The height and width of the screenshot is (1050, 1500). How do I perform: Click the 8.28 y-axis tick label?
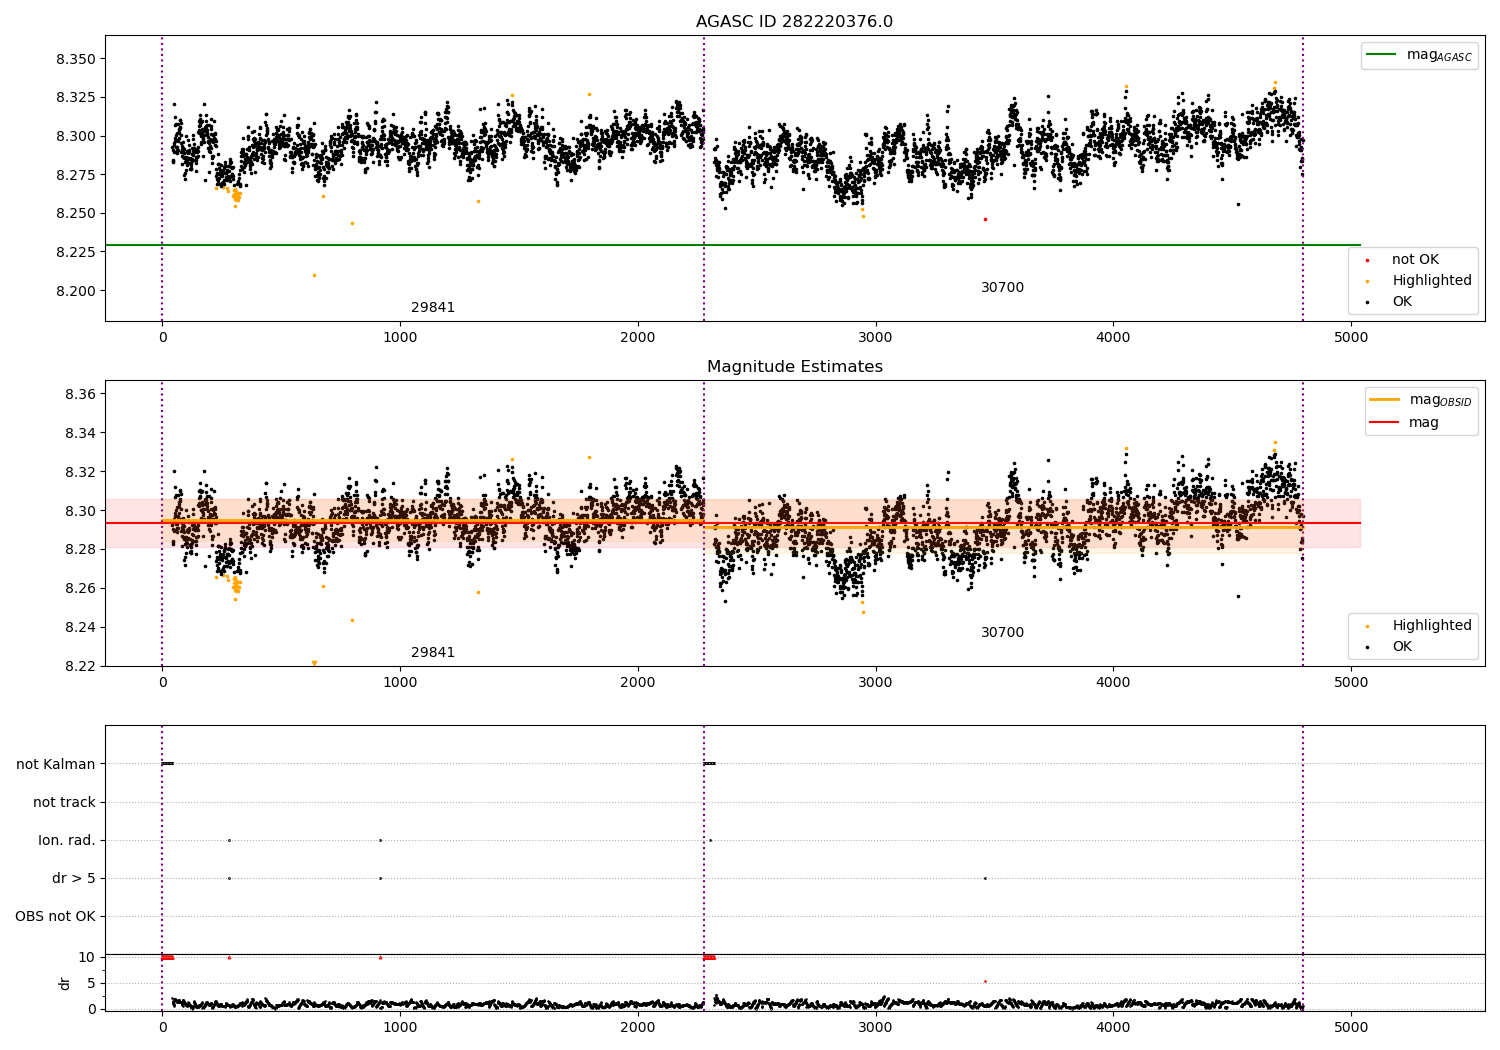(80, 549)
